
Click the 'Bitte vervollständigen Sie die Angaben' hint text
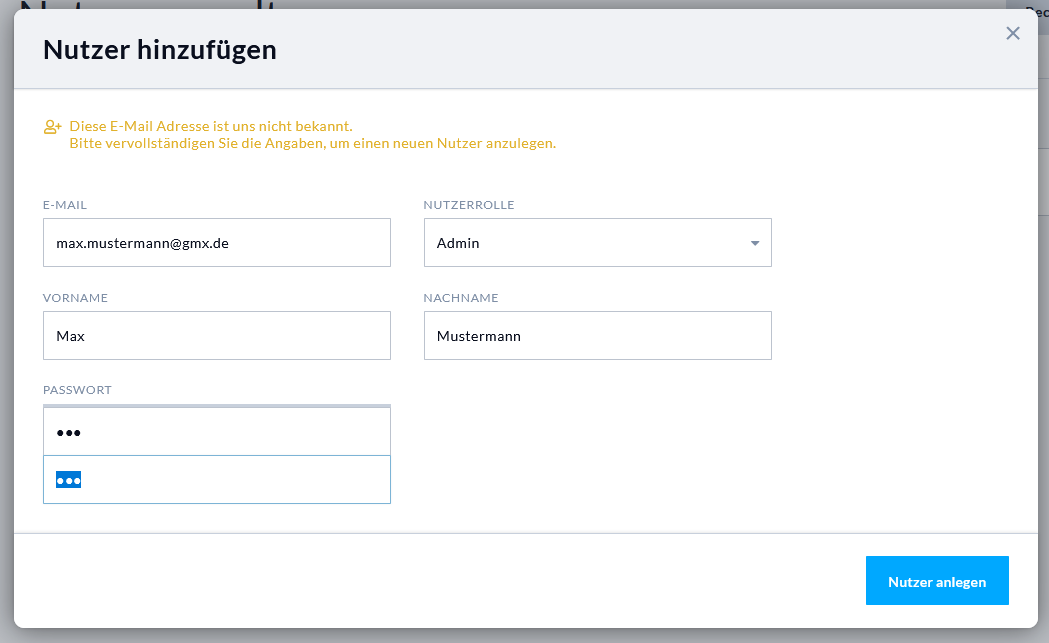coord(312,143)
